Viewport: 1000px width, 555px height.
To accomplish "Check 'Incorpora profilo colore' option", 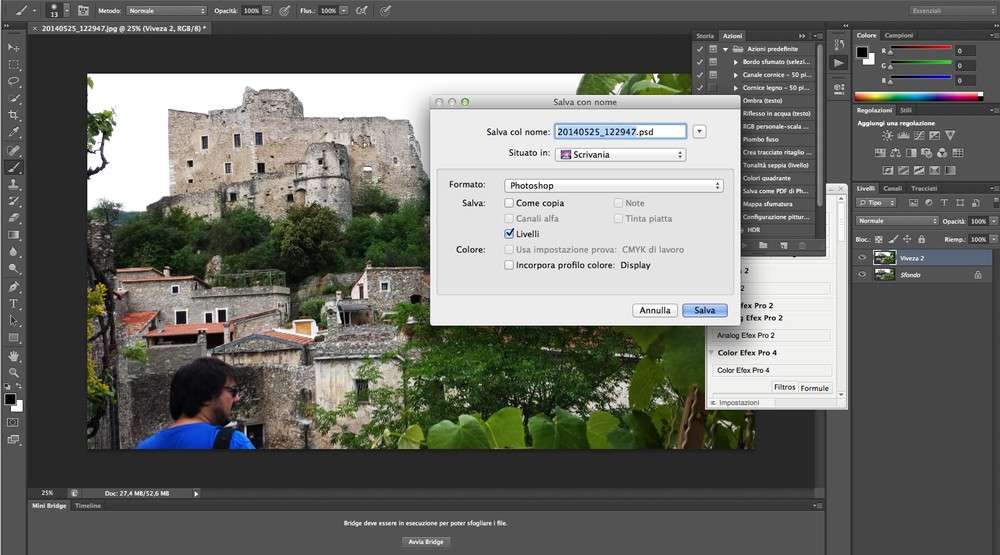I will click(510, 265).
